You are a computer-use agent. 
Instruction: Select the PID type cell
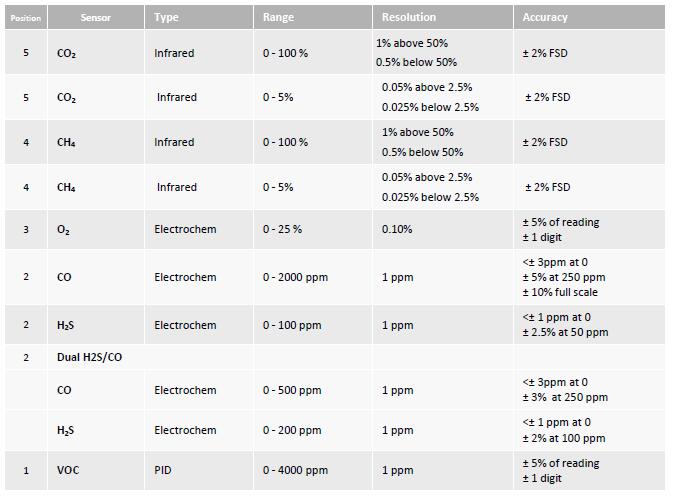[x=163, y=470]
